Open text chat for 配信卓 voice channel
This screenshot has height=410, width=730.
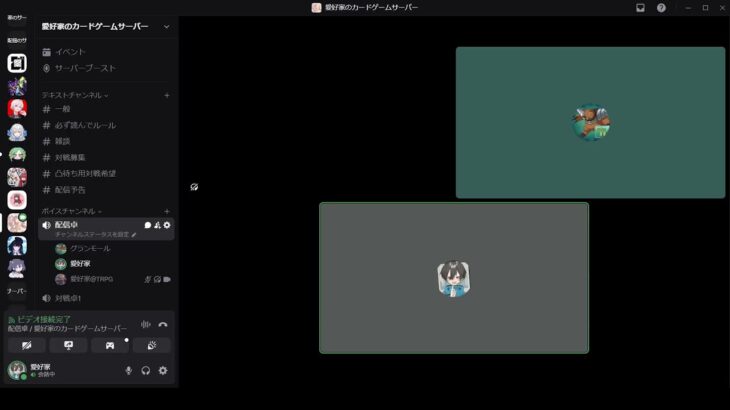coord(147,225)
